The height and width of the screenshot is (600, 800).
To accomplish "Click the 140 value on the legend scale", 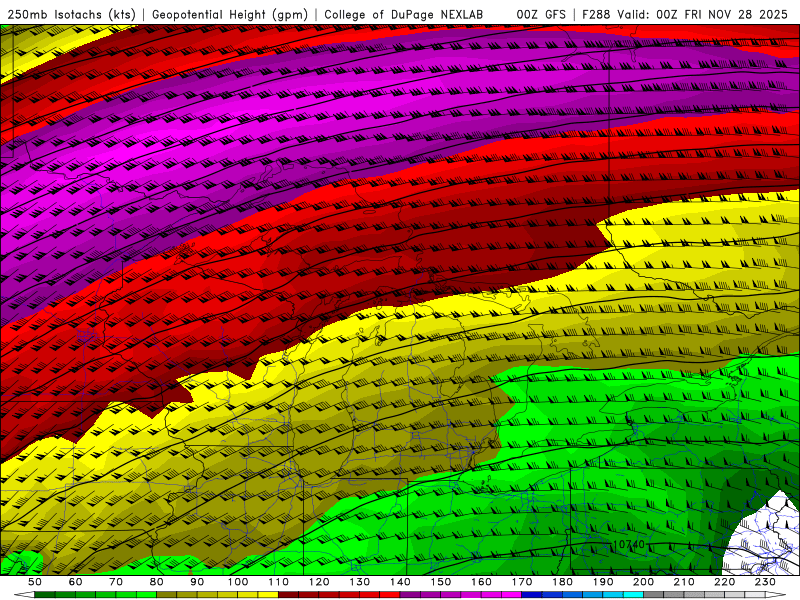I will (x=400, y=582).
